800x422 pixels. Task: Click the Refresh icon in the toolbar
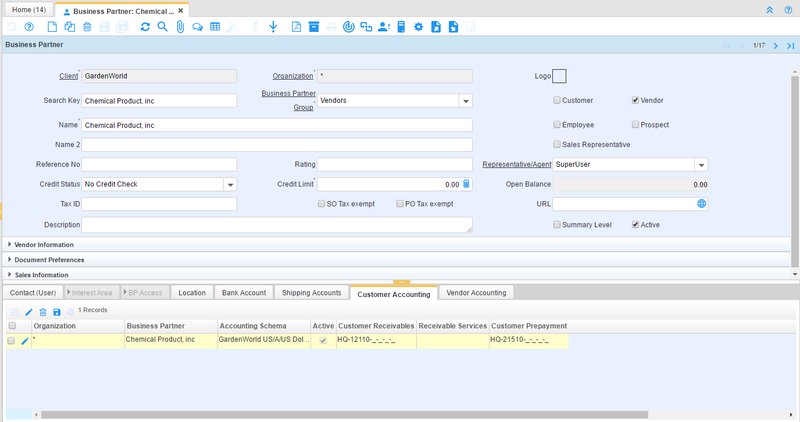pos(145,27)
